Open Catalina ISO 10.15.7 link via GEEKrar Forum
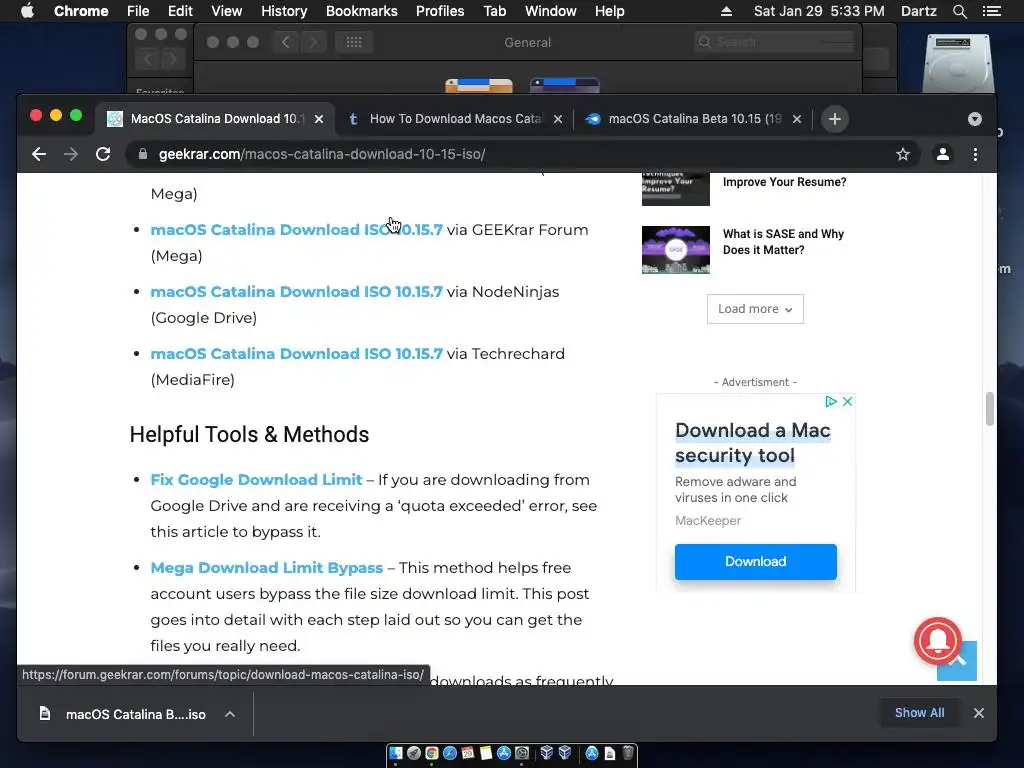Image resolution: width=1024 pixels, height=768 pixels. tap(296, 230)
